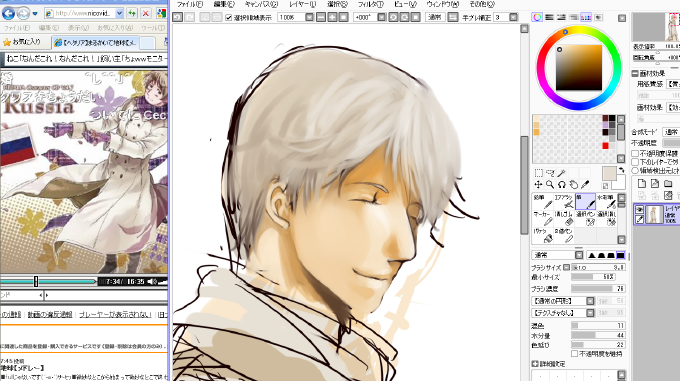This screenshot has width=680, height=381.
Task: Click the foreground color swatch
Action: click(x=609, y=173)
